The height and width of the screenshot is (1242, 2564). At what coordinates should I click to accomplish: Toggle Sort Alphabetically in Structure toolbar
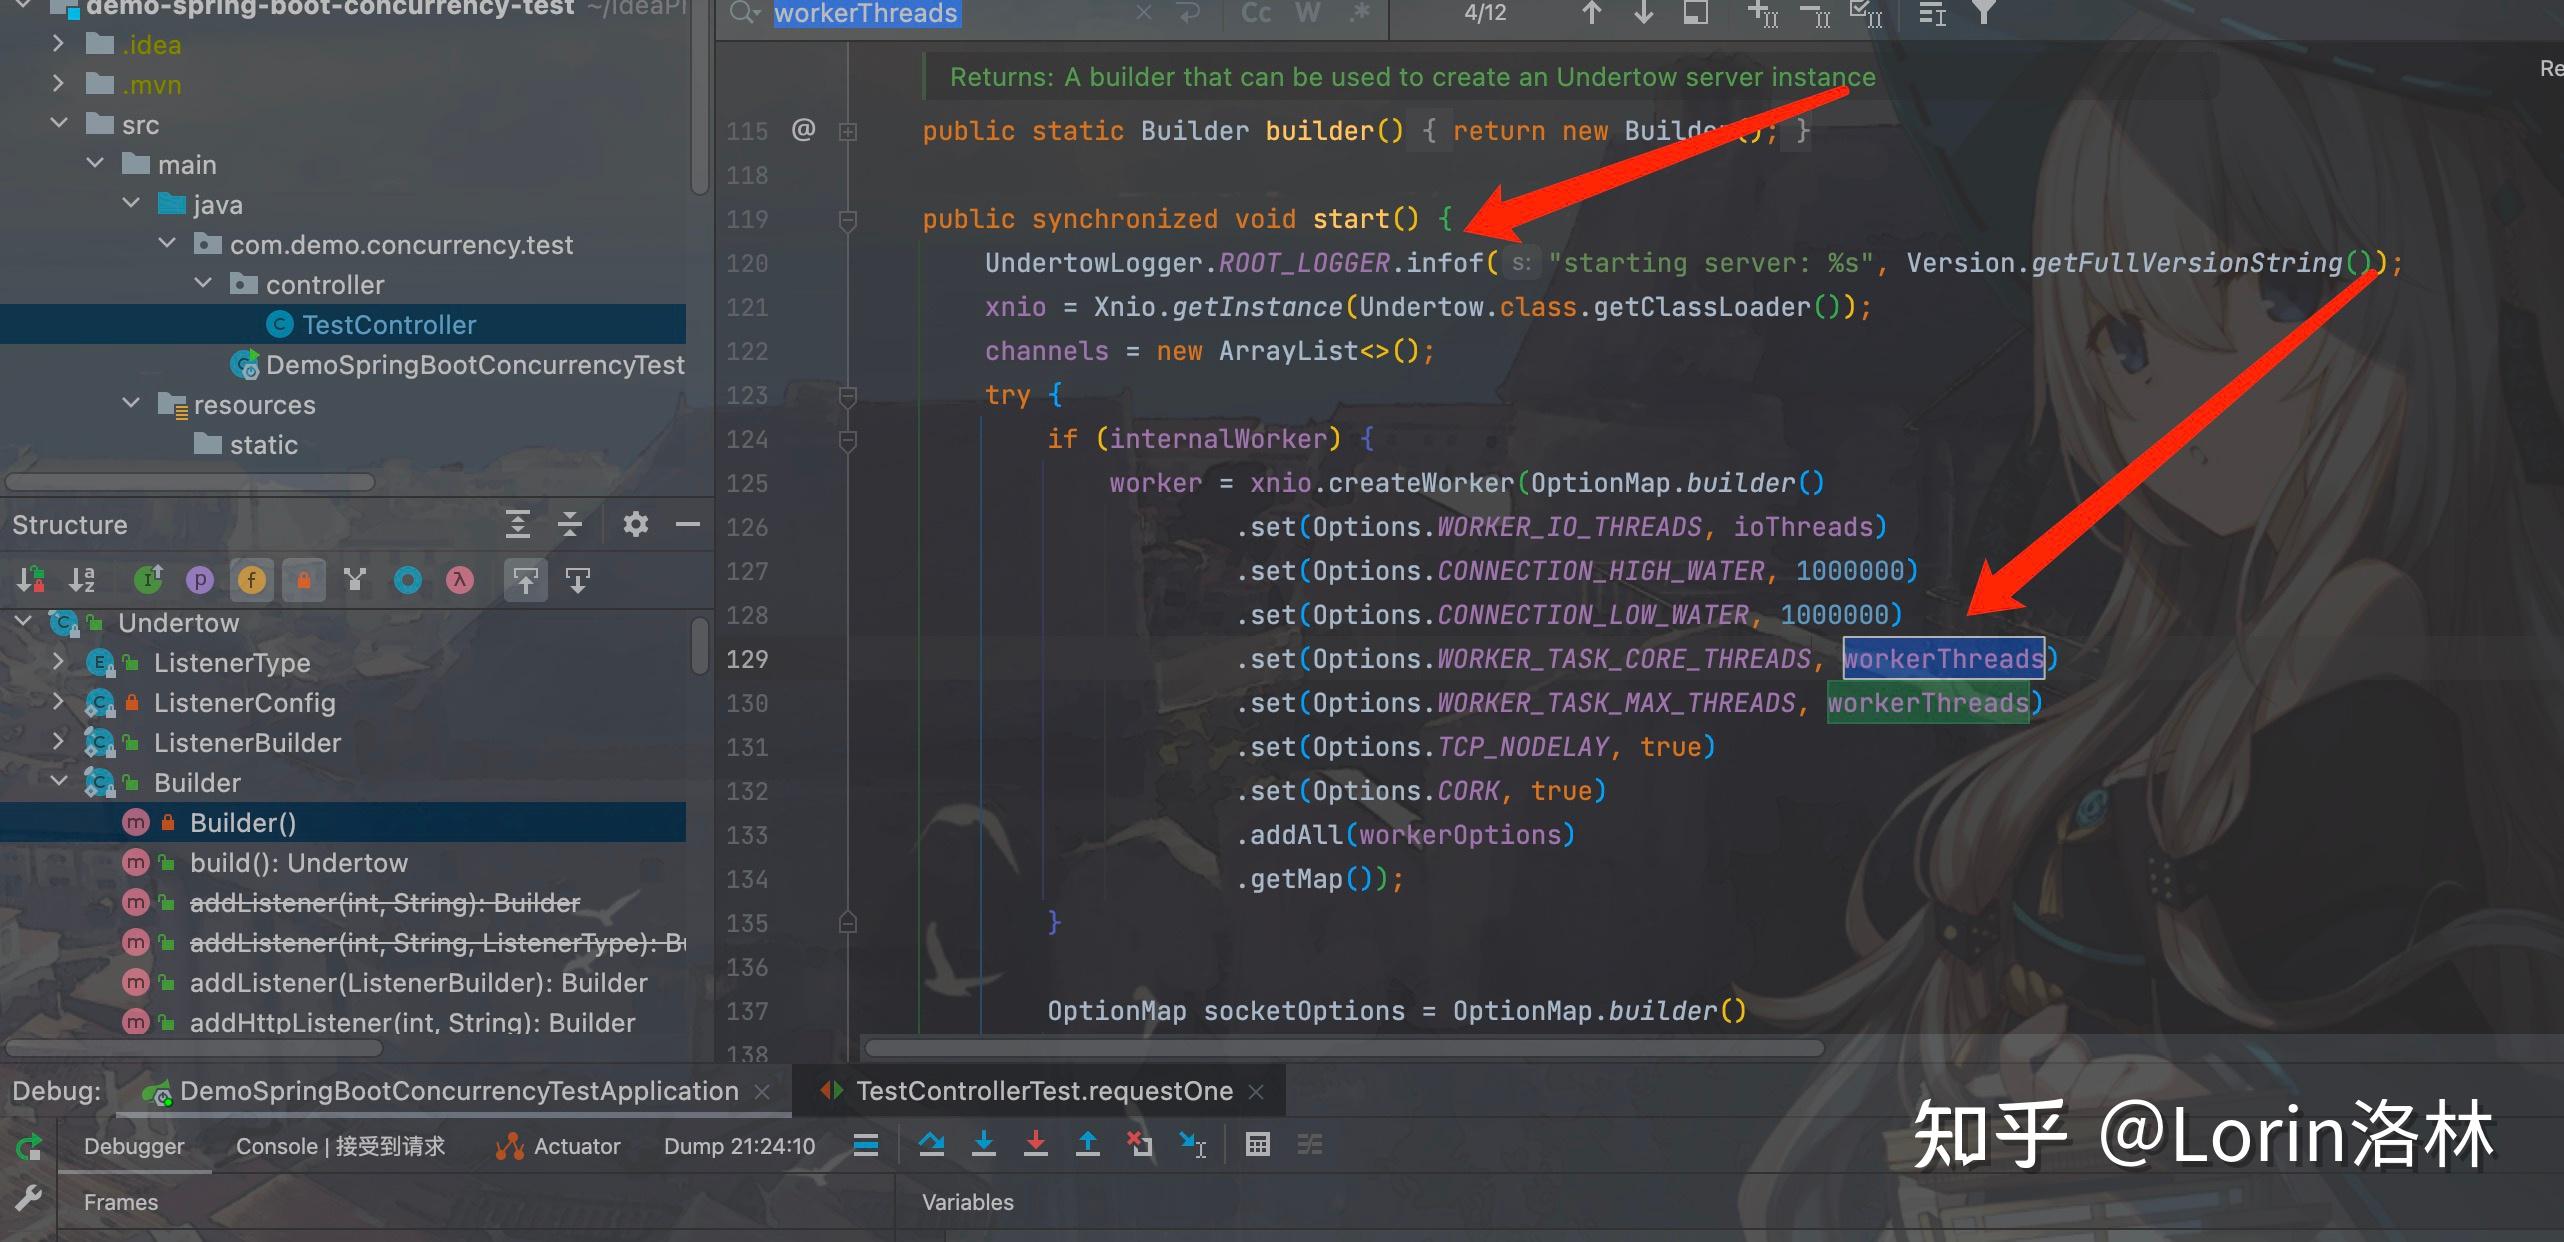coord(82,580)
